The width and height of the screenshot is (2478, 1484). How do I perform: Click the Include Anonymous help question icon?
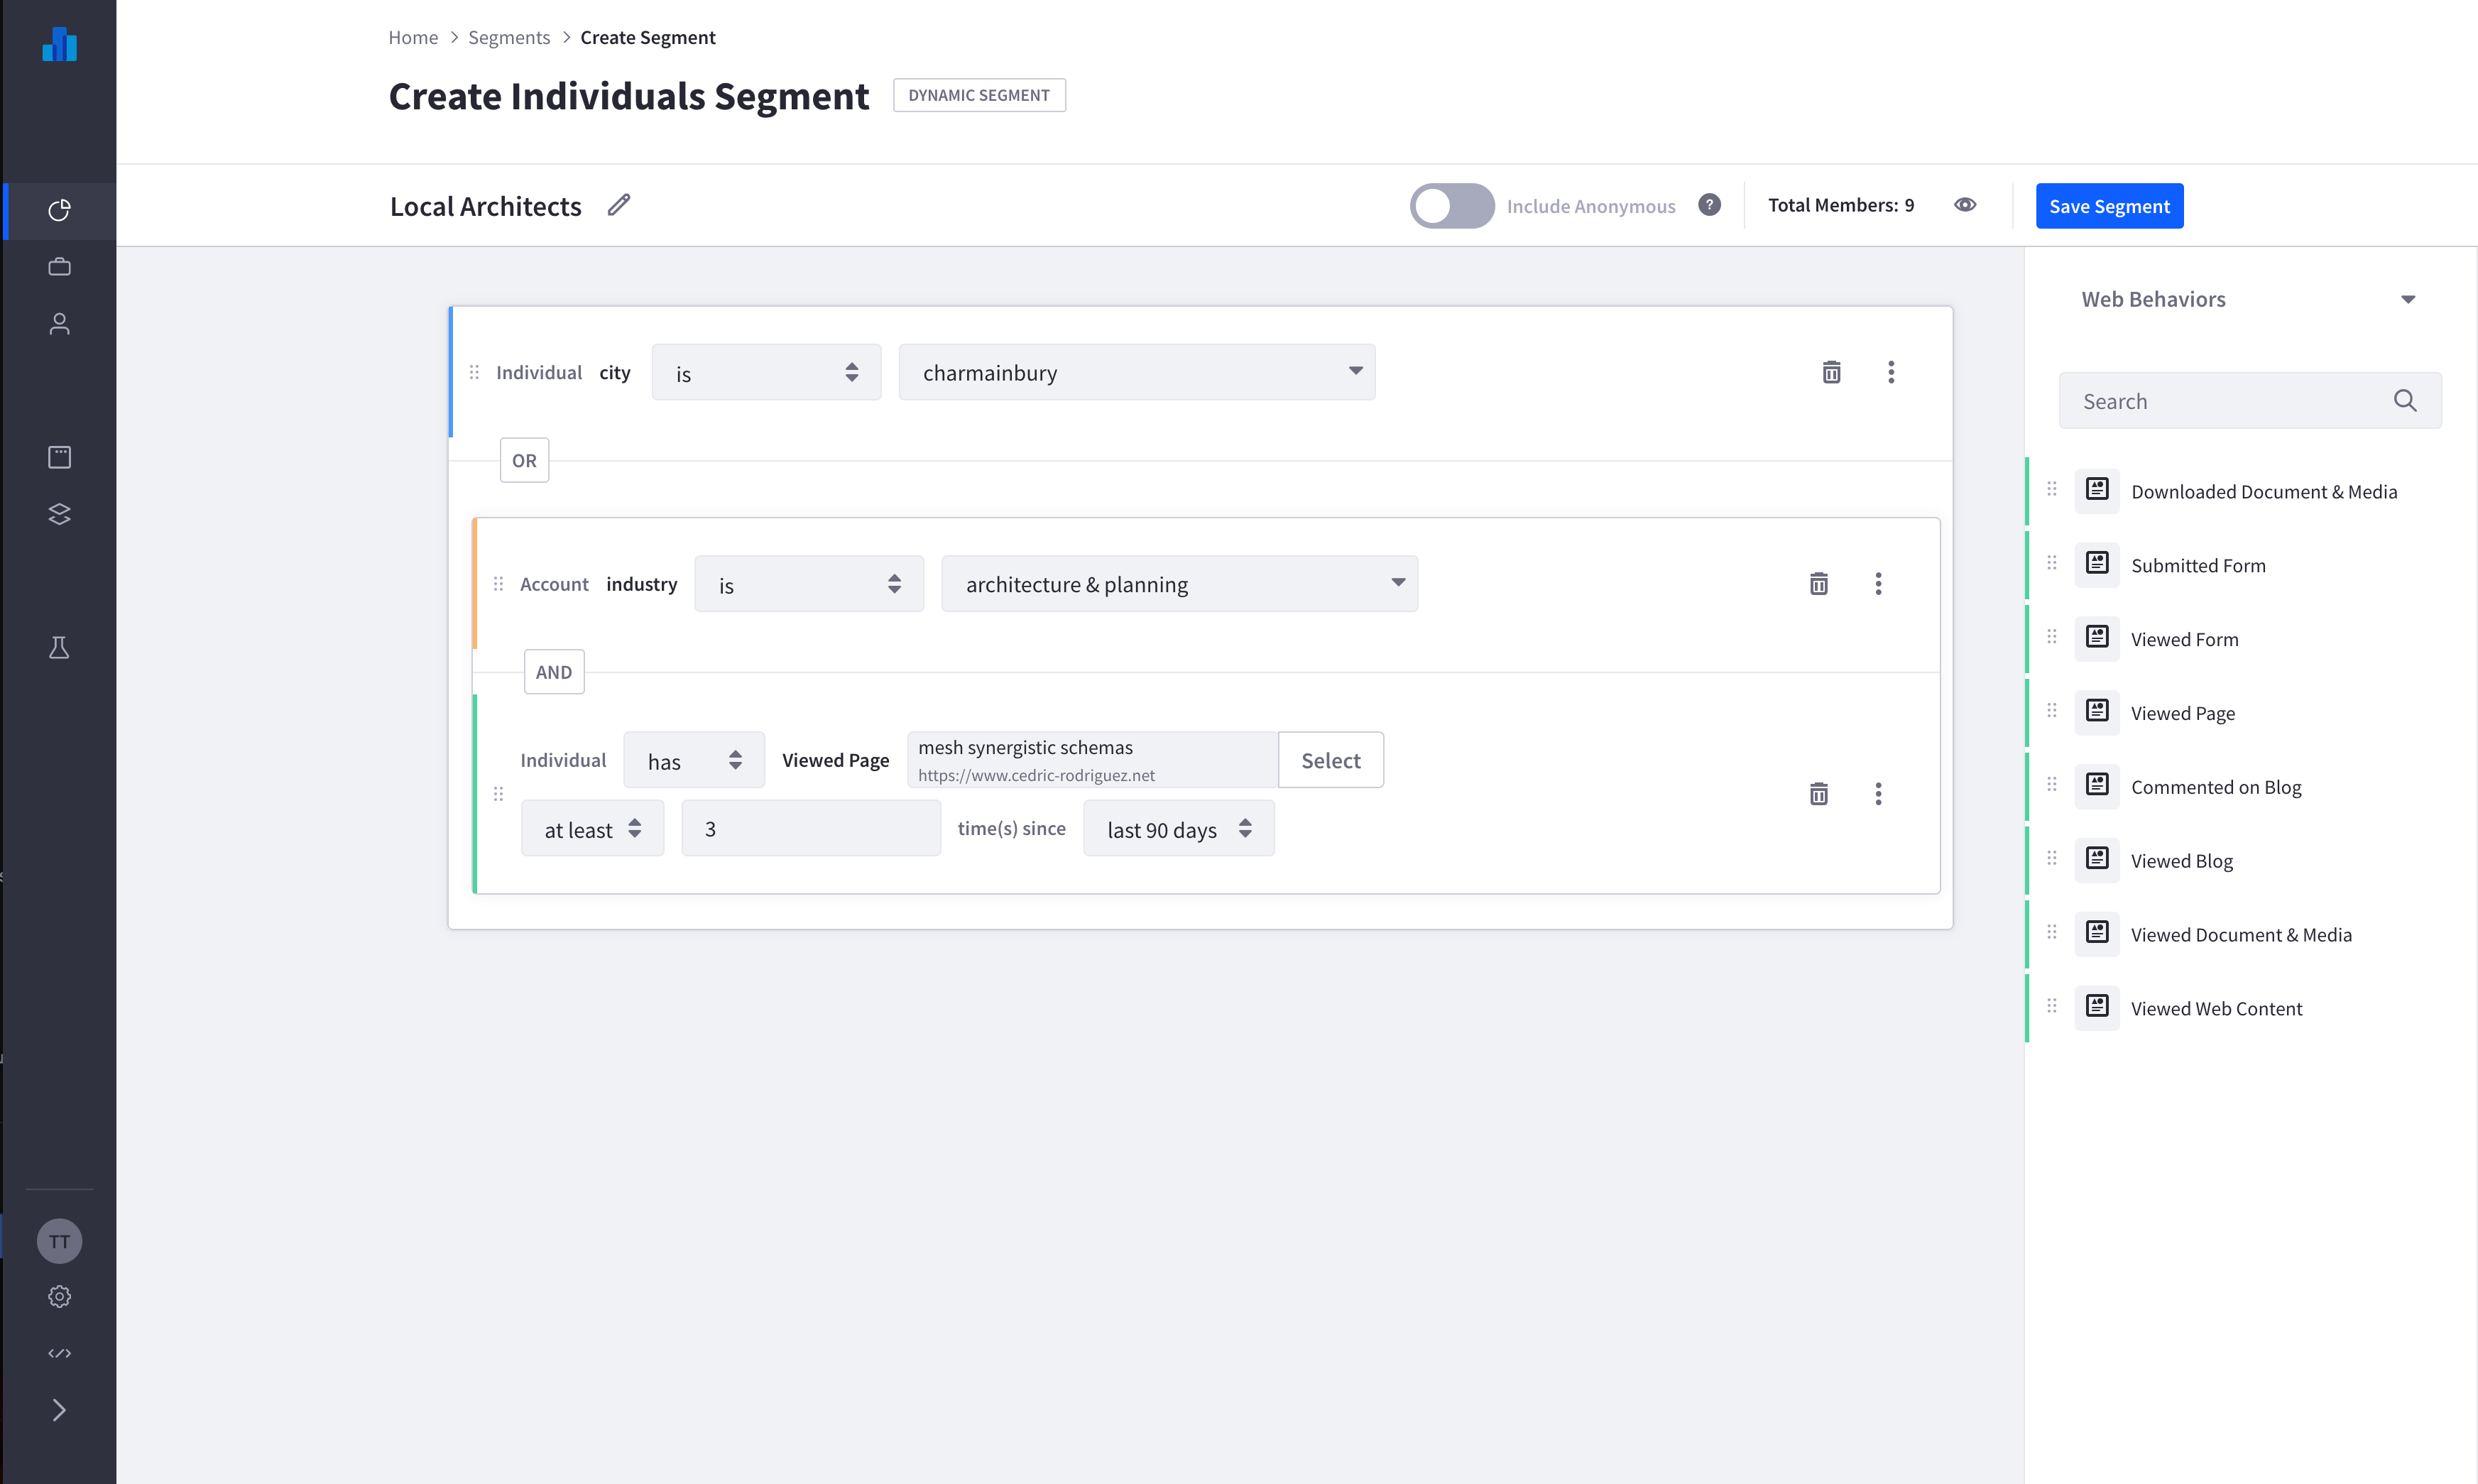coord(1709,205)
